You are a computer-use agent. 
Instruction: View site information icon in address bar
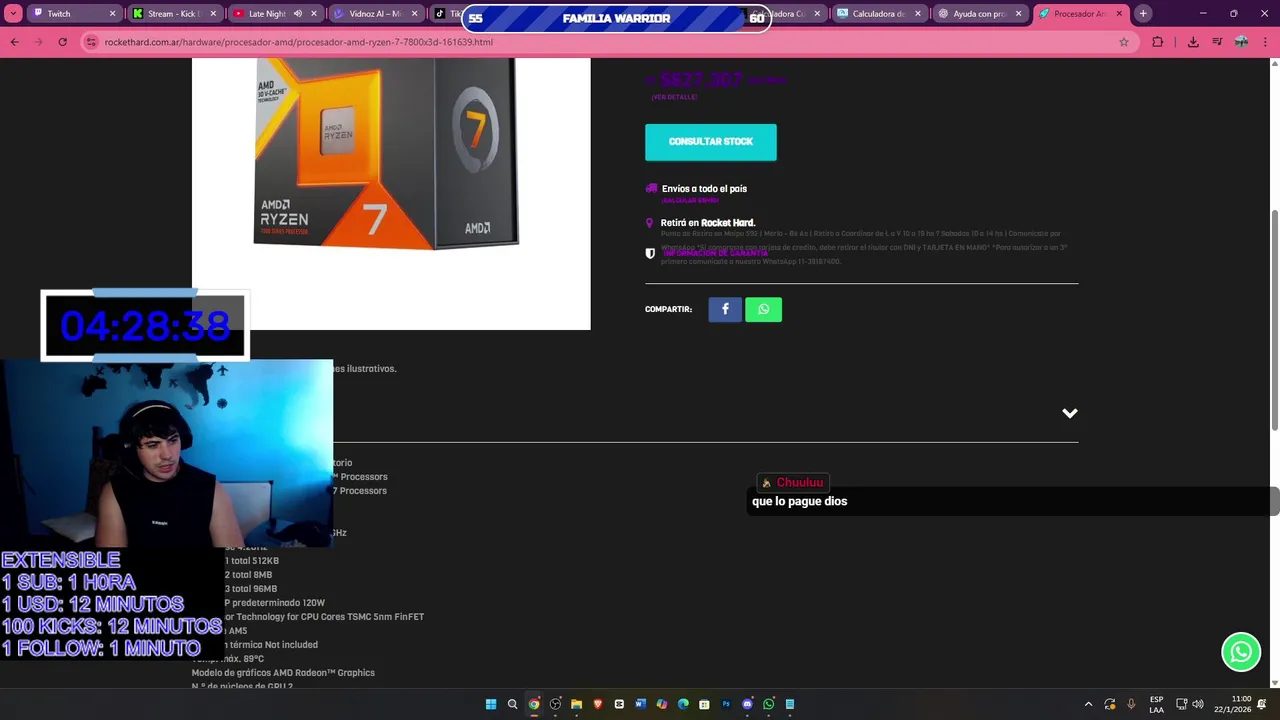pyautogui.click(x=92, y=42)
